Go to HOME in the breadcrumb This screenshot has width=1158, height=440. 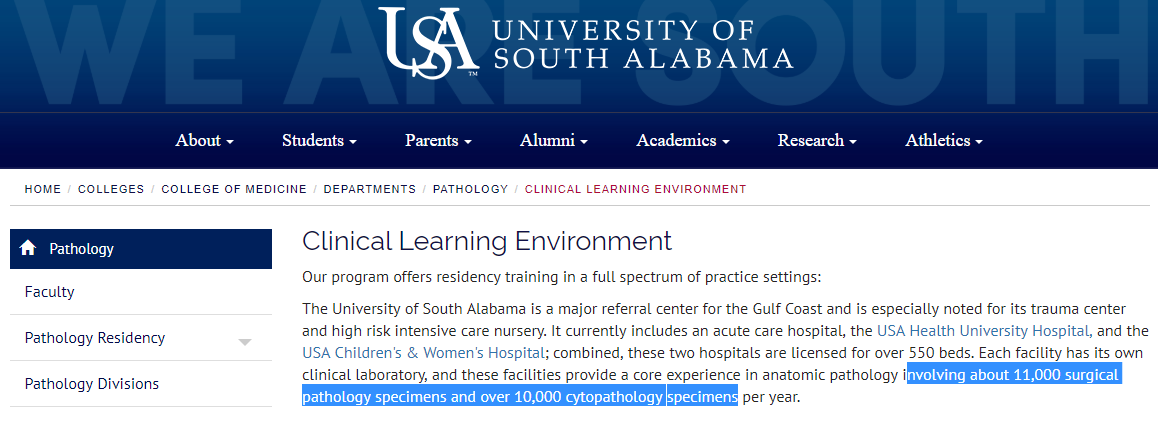click(43, 189)
